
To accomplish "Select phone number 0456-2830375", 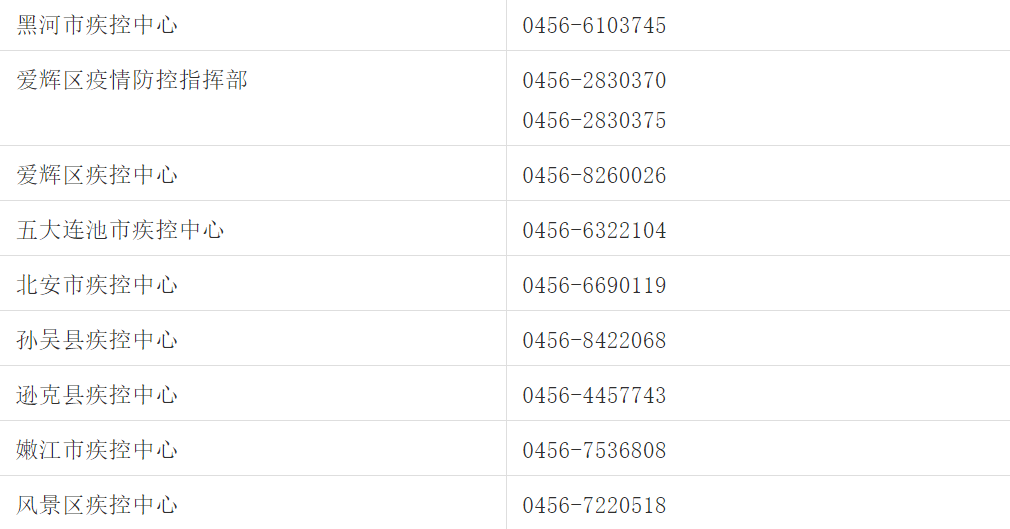I will pyautogui.click(x=594, y=121).
